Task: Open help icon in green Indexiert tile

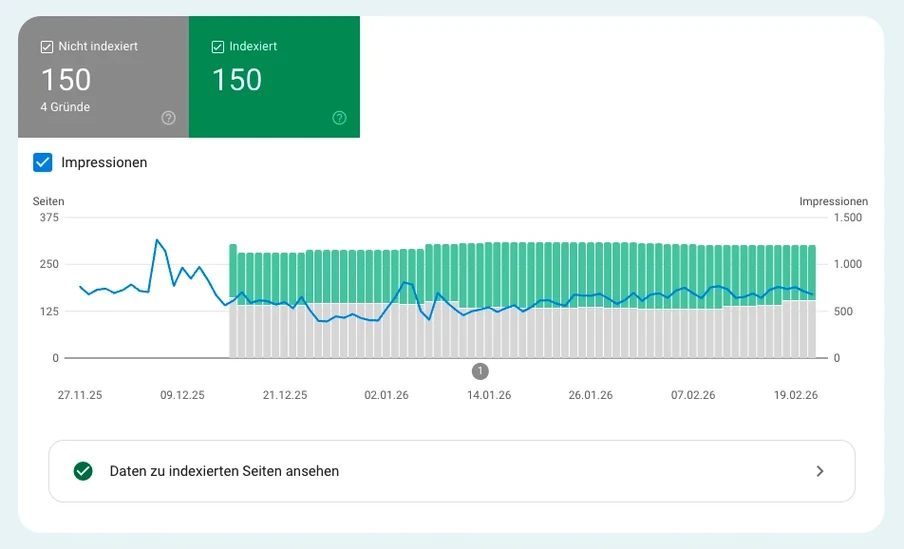Action: [339, 118]
